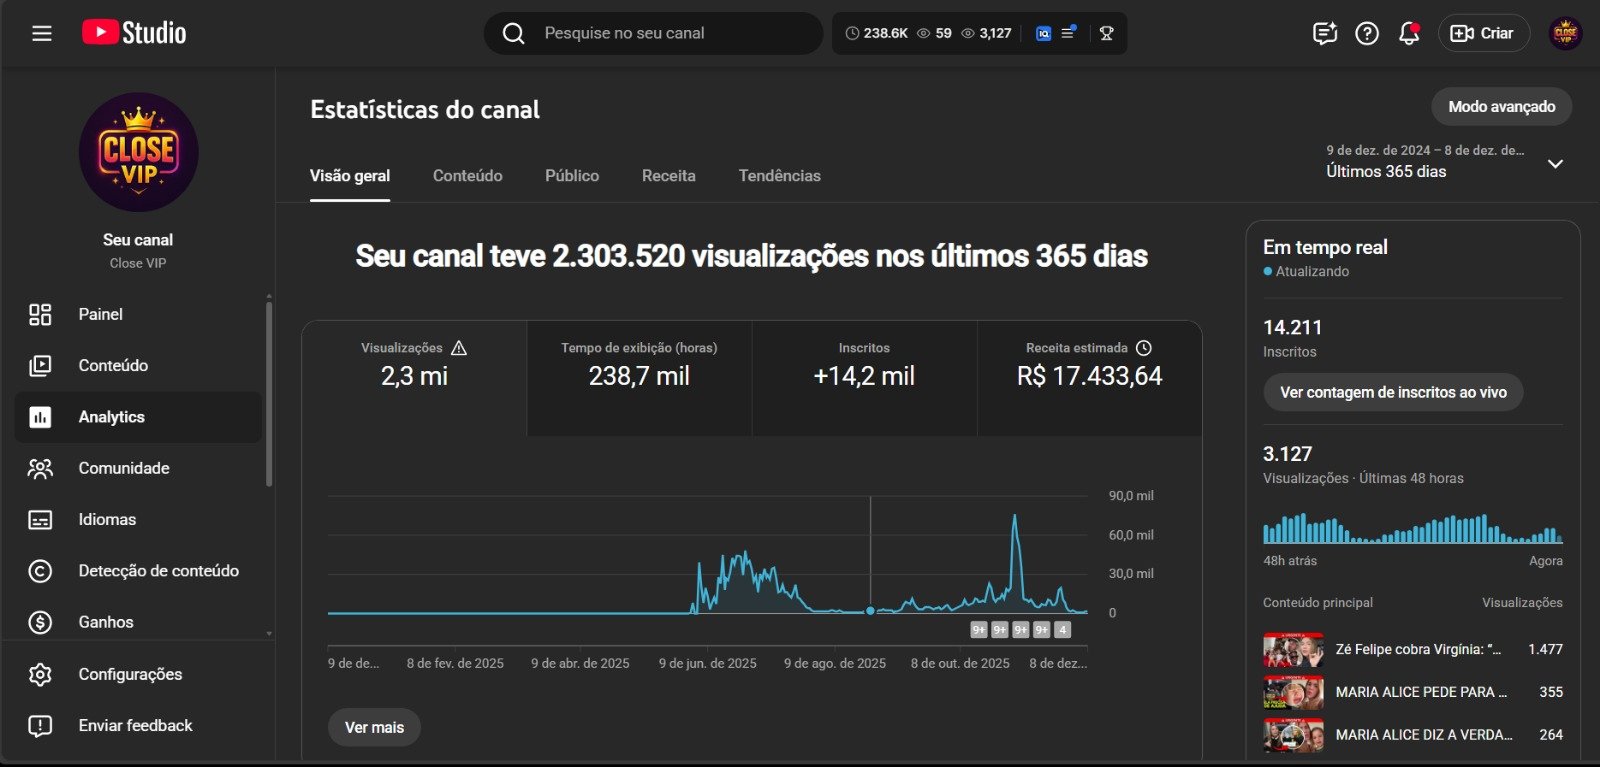Switch to the Visão geral tab
The image size is (1600, 767).
[350, 176]
